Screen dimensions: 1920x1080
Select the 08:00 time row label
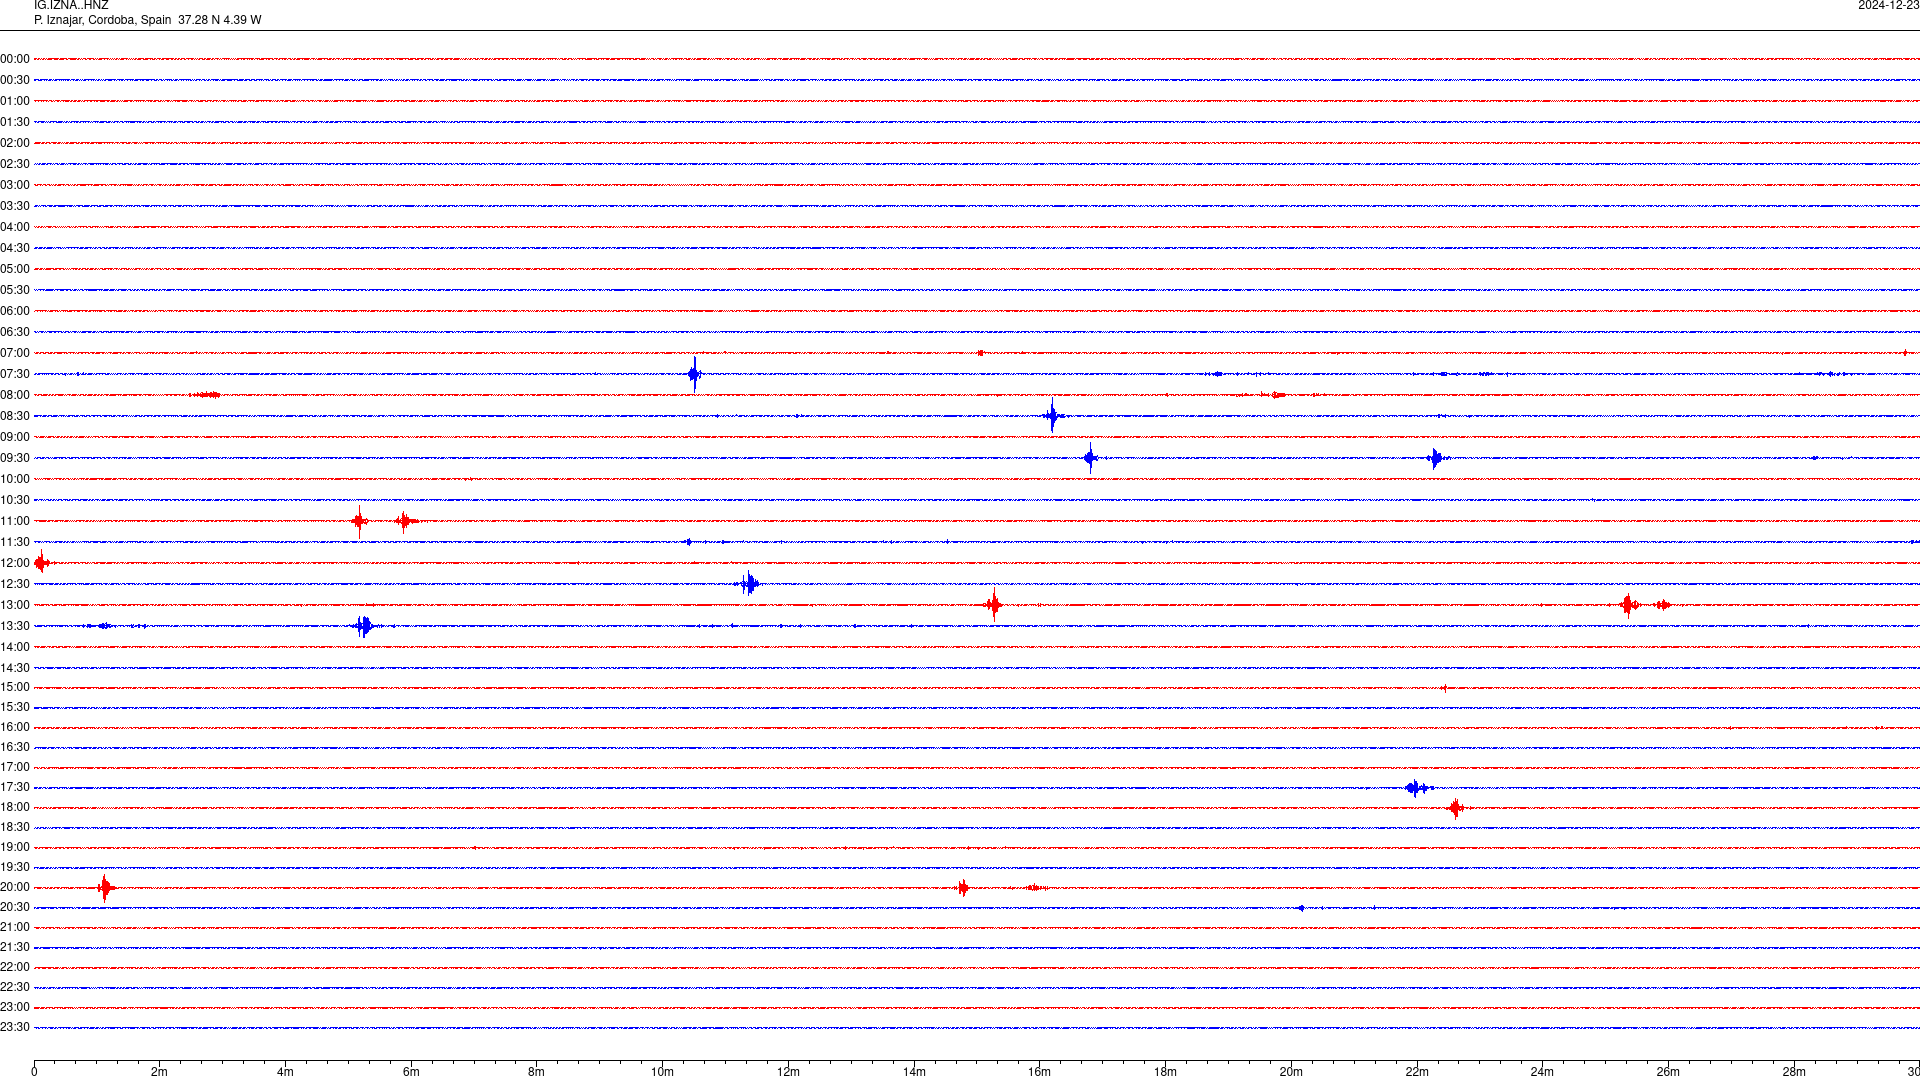coord(15,395)
